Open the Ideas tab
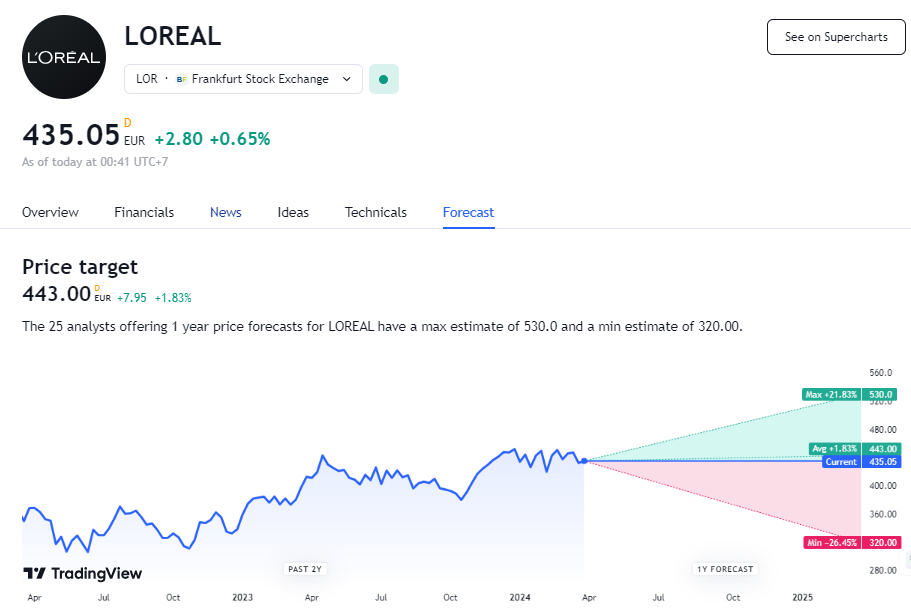911x616 pixels. 293,212
